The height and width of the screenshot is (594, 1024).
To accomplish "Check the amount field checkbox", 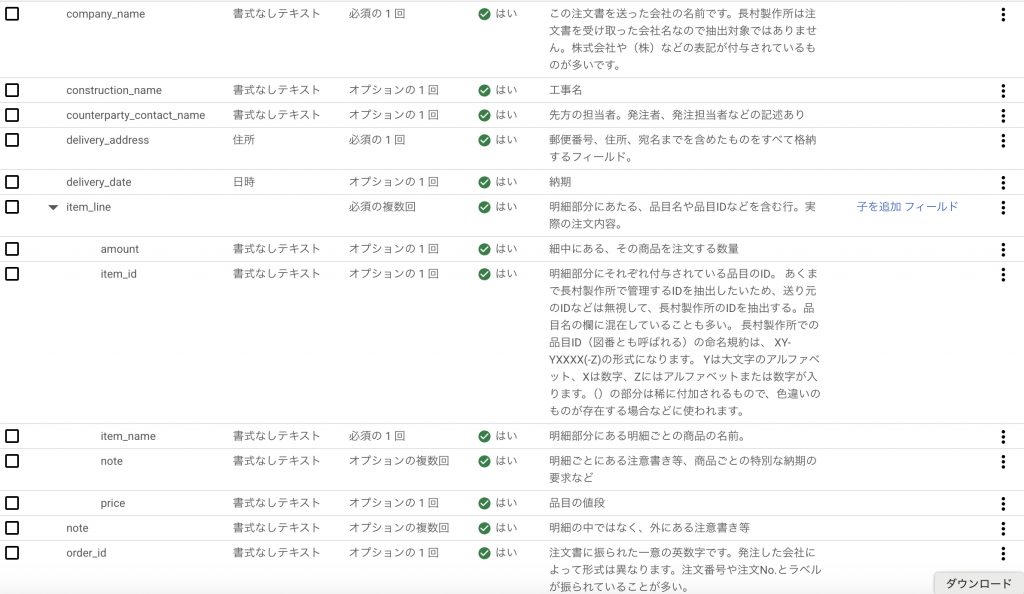I will pyautogui.click(x=12, y=249).
